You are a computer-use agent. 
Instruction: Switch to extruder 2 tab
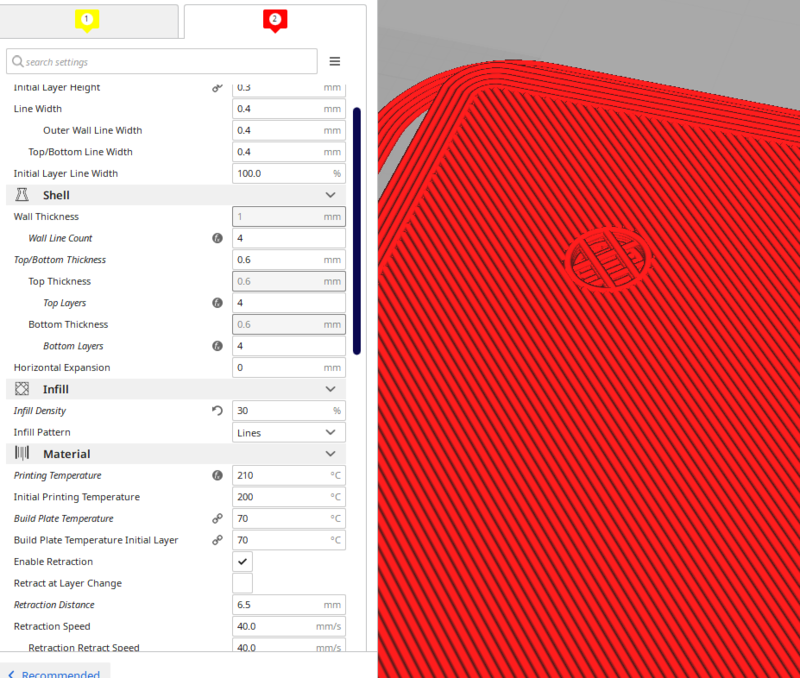pos(275,21)
